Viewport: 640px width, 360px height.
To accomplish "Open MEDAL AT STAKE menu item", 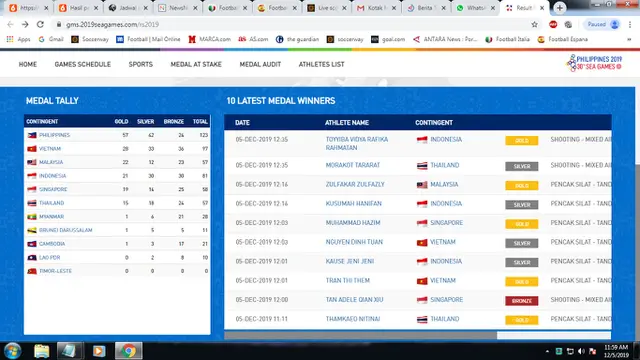I will coord(196,64).
